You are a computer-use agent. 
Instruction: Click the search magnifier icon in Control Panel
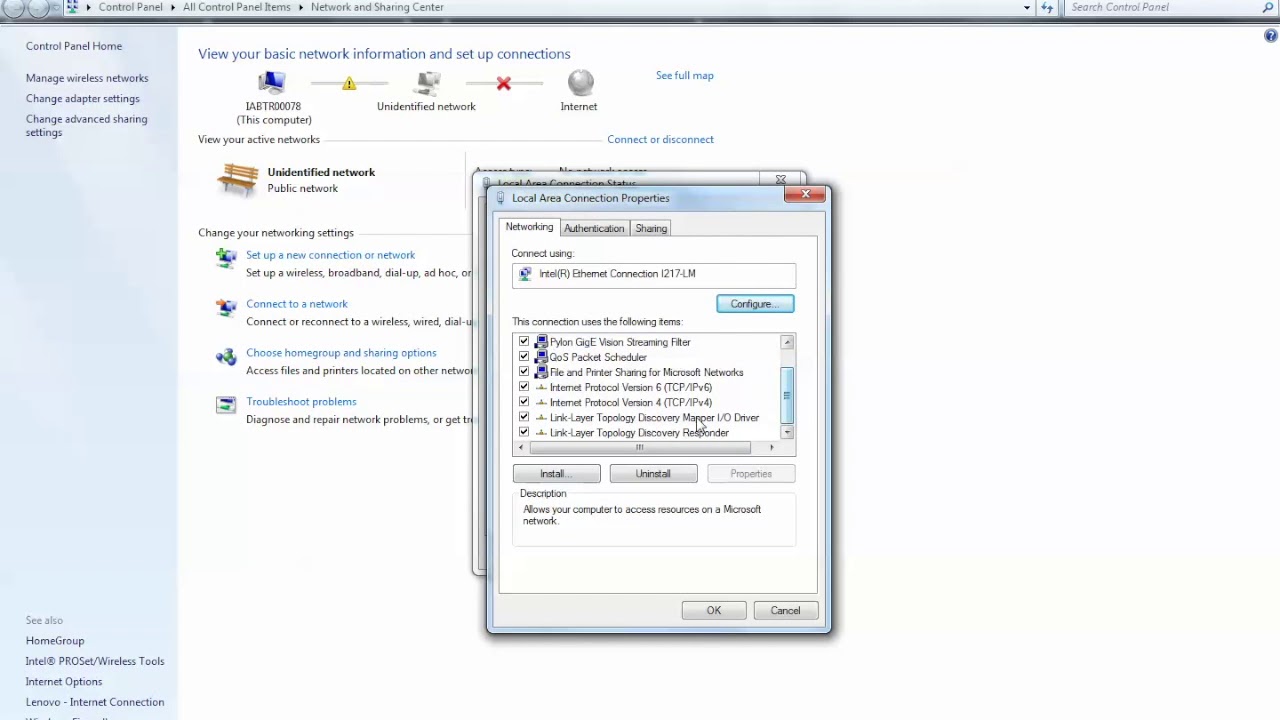pos(1268,7)
